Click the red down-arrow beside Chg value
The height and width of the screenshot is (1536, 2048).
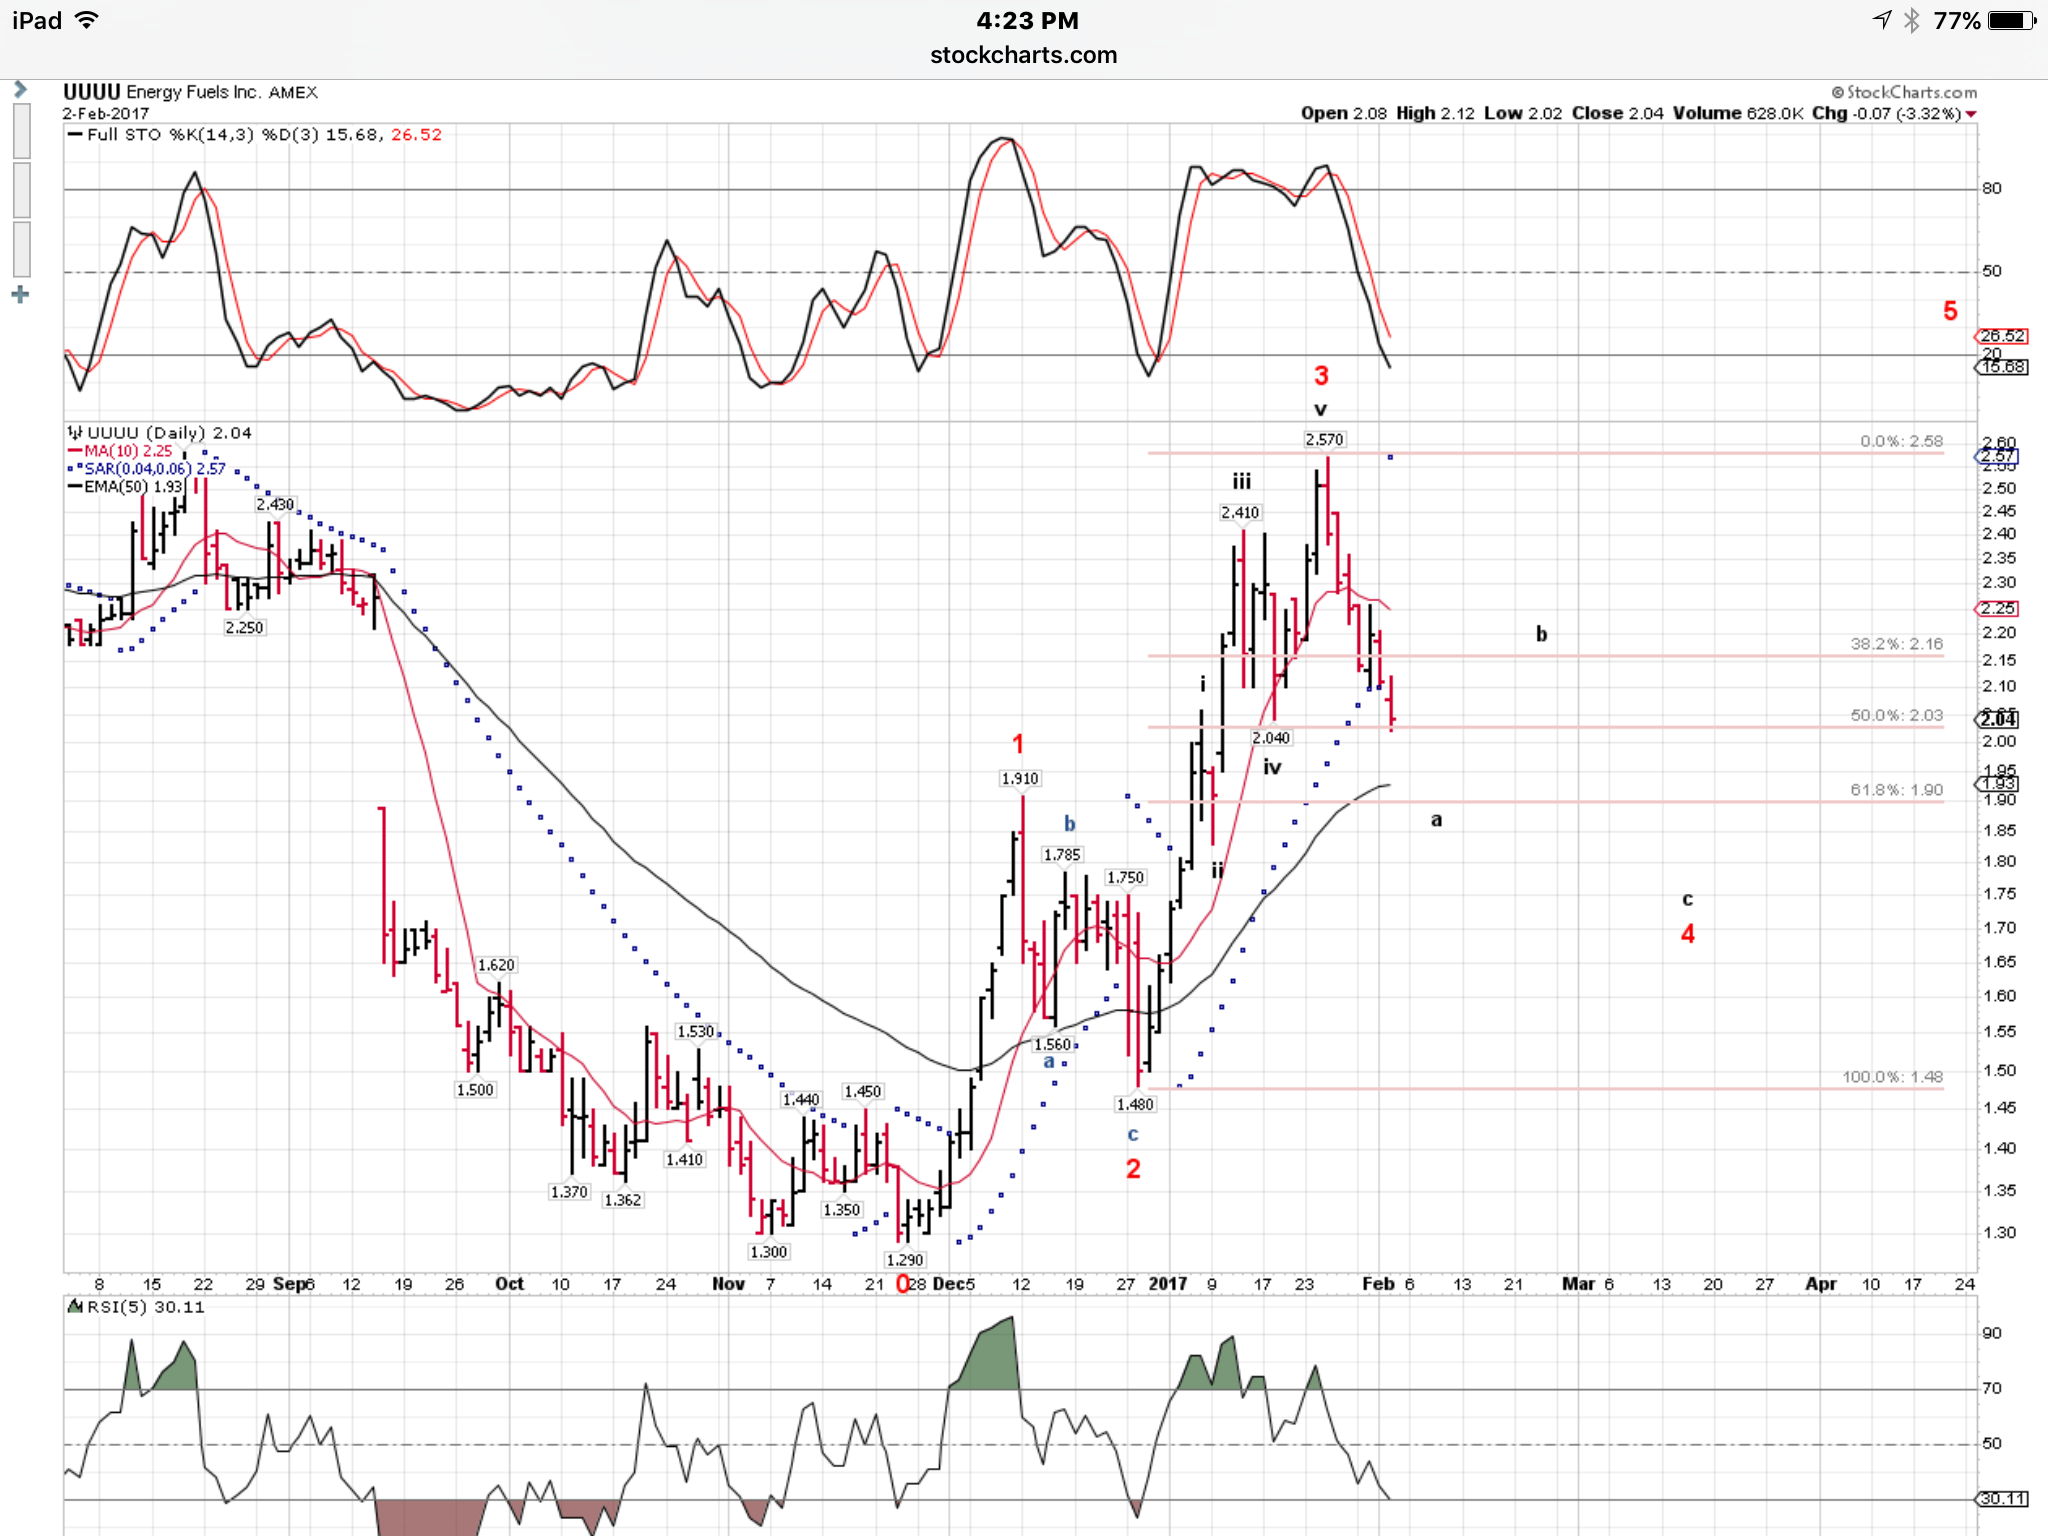[x=1971, y=114]
